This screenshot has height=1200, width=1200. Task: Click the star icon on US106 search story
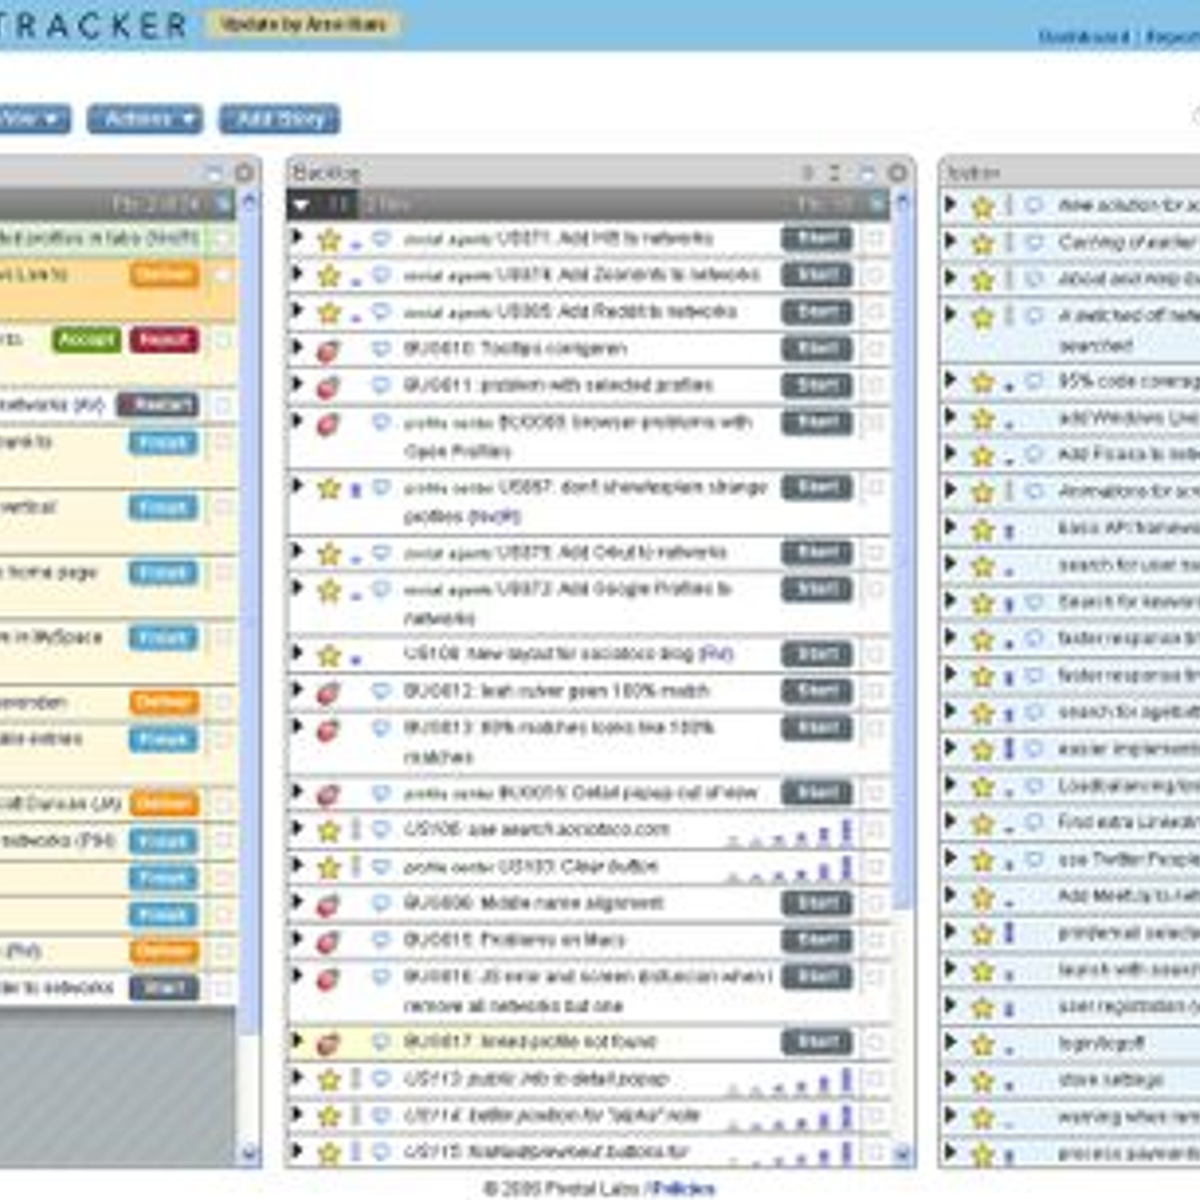point(329,831)
